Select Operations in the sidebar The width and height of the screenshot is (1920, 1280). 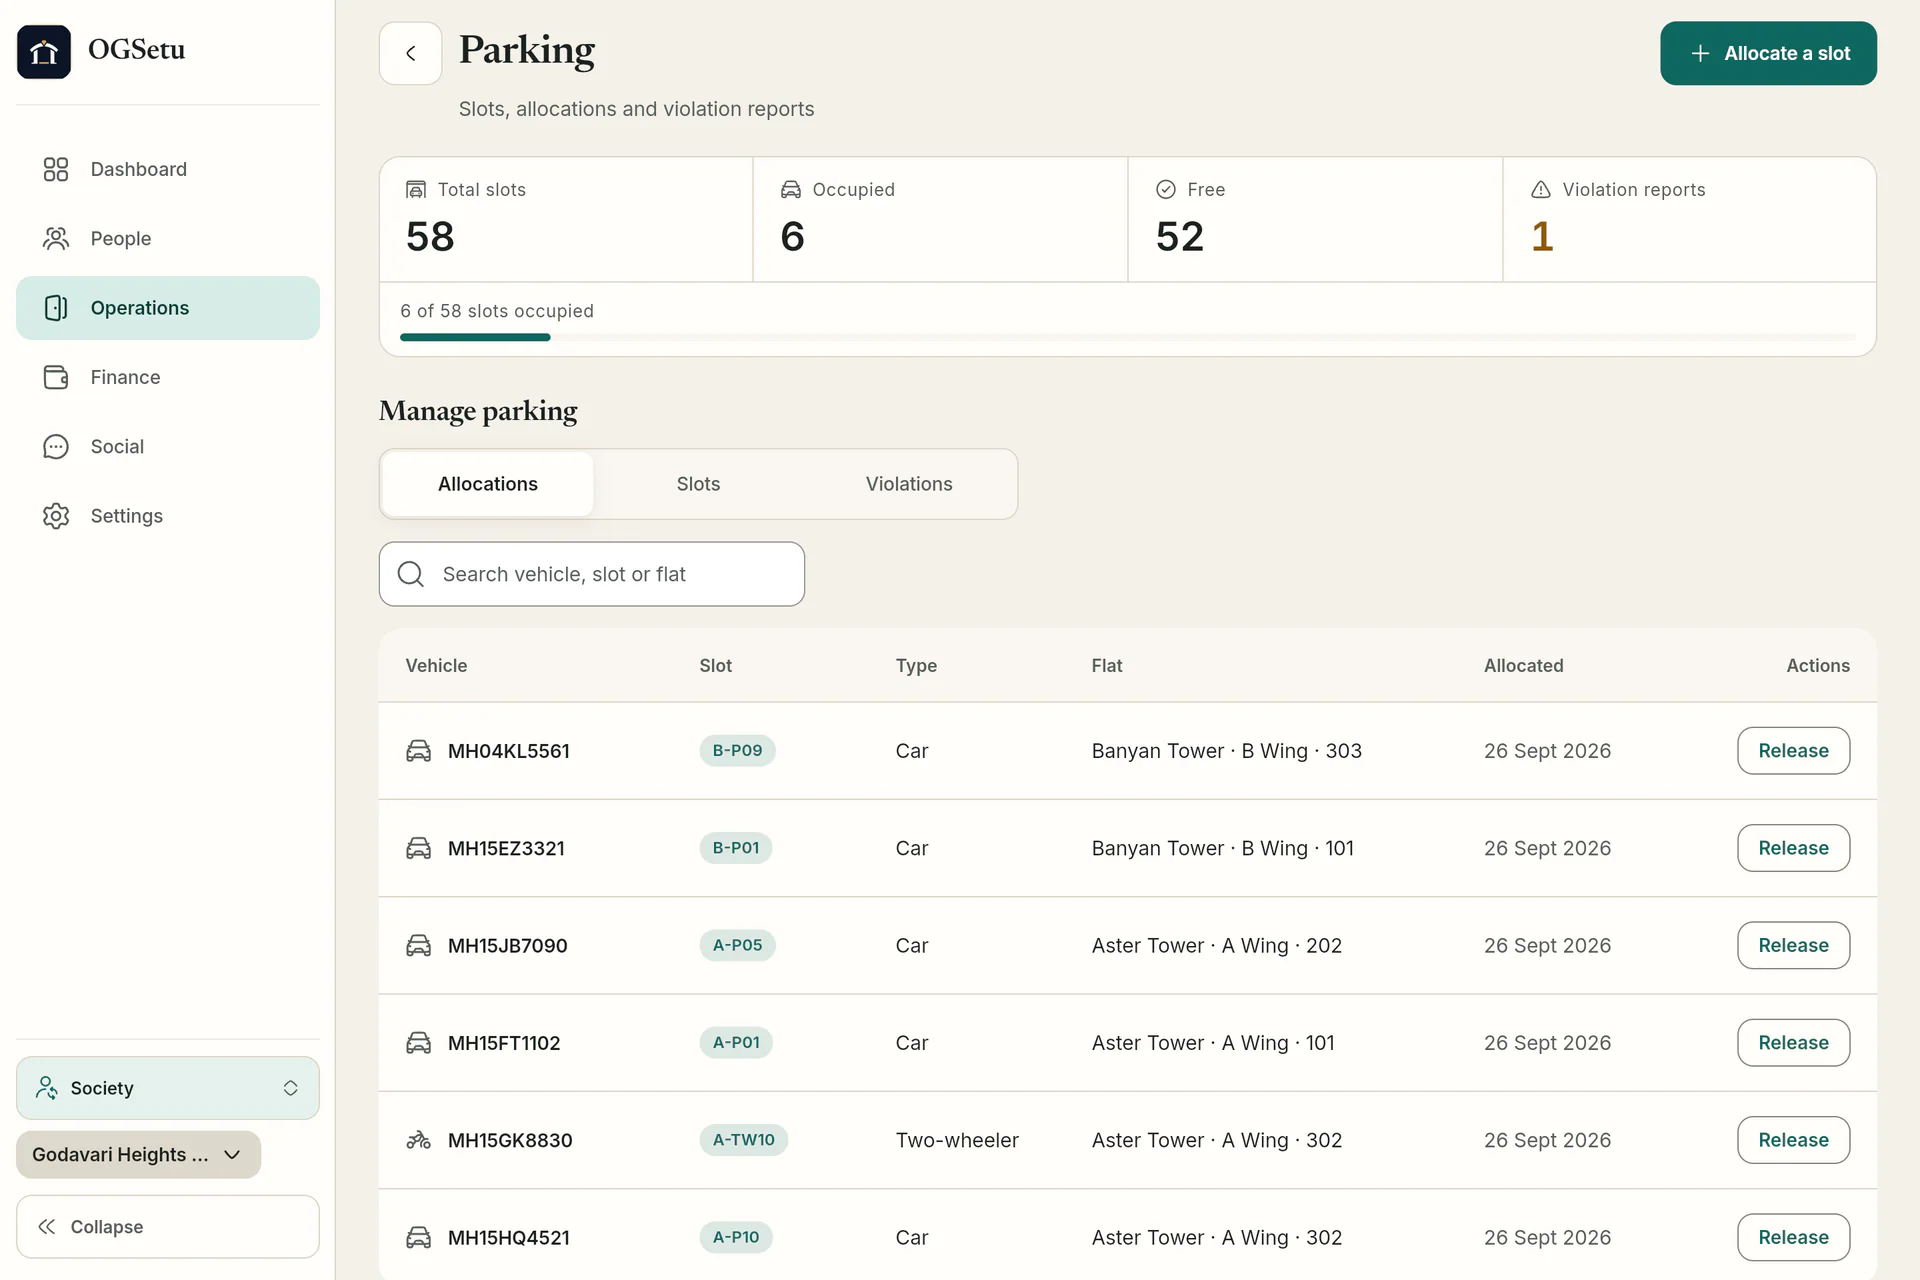(x=168, y=308)
